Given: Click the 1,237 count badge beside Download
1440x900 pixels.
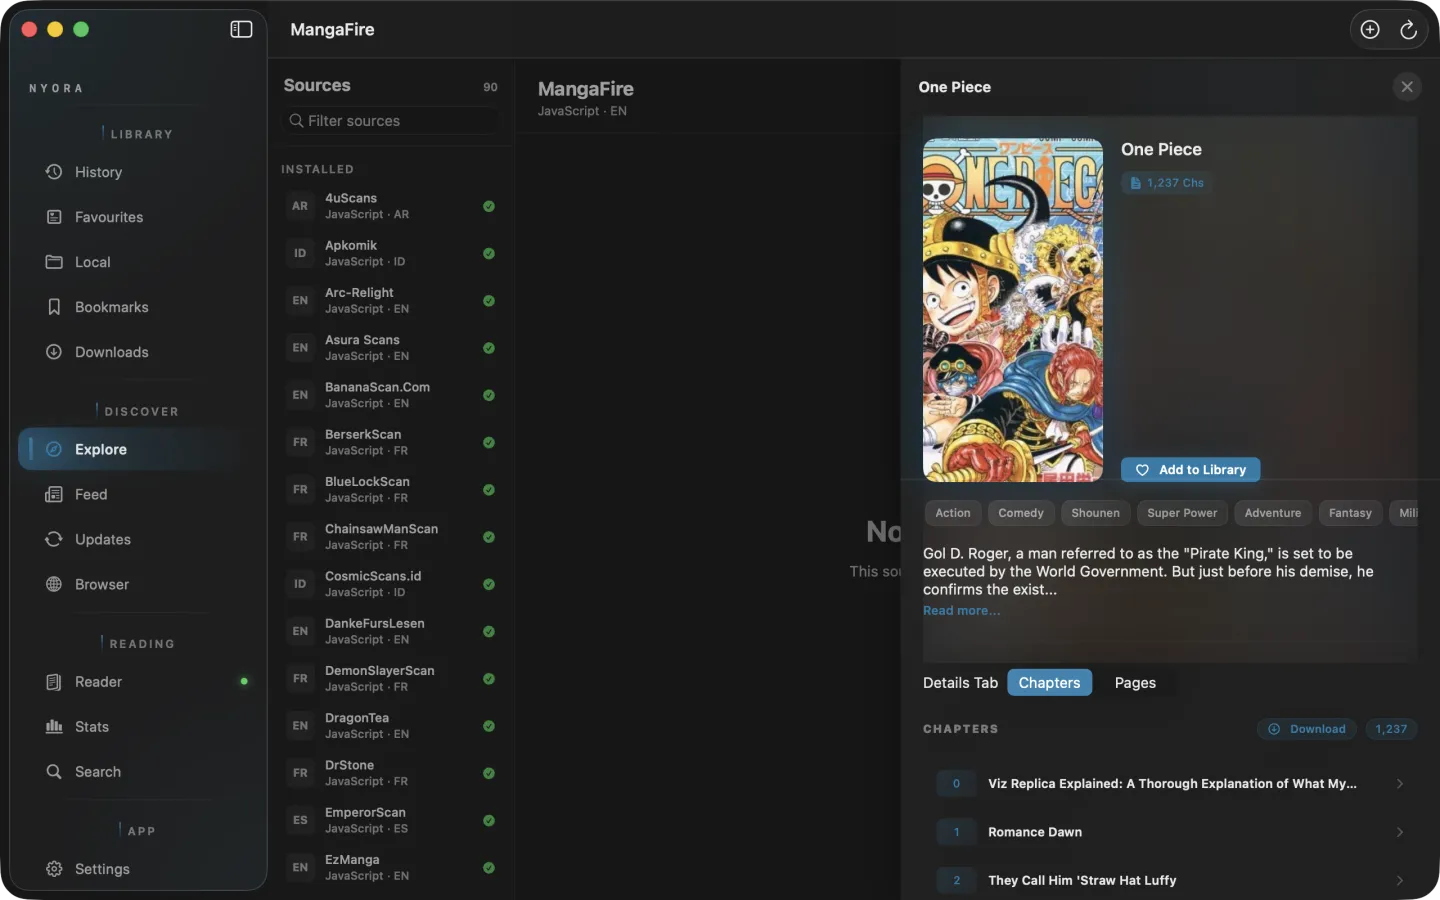Looking at the screenshot, I should (1391, 729).
